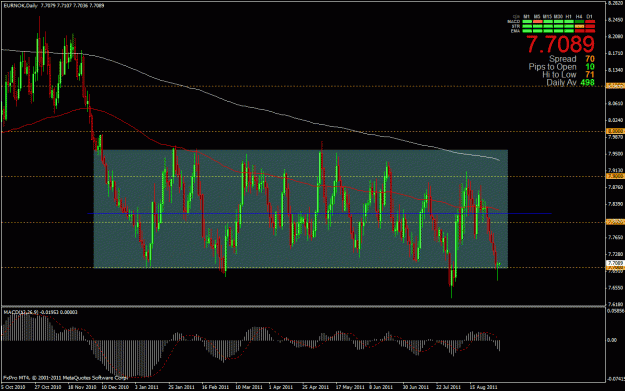Click the 8.1340 price scale label
625x391 pixels.
pyautogui.click(x=616, y=70)
